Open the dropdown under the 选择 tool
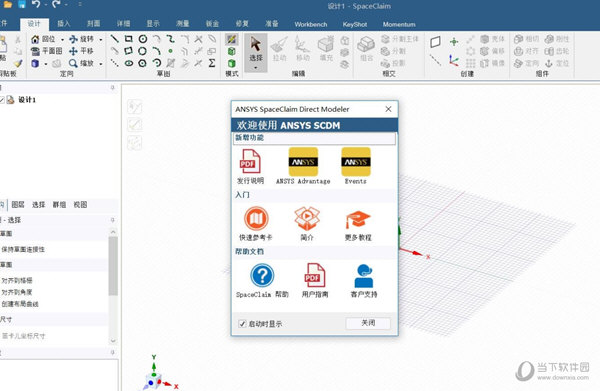Image resolution: width=600 pixels, height=391 pixels. (x=256, y=68)
